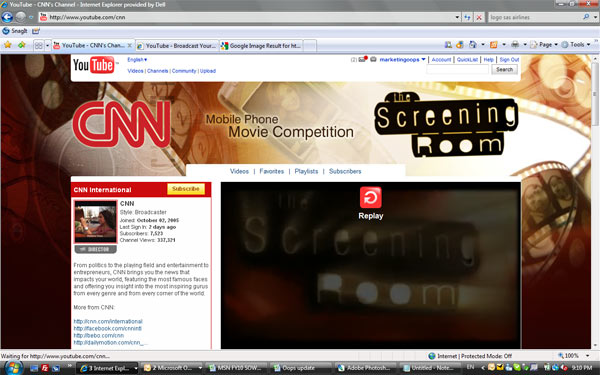Click the YouTube Search button

click(504, 70)
